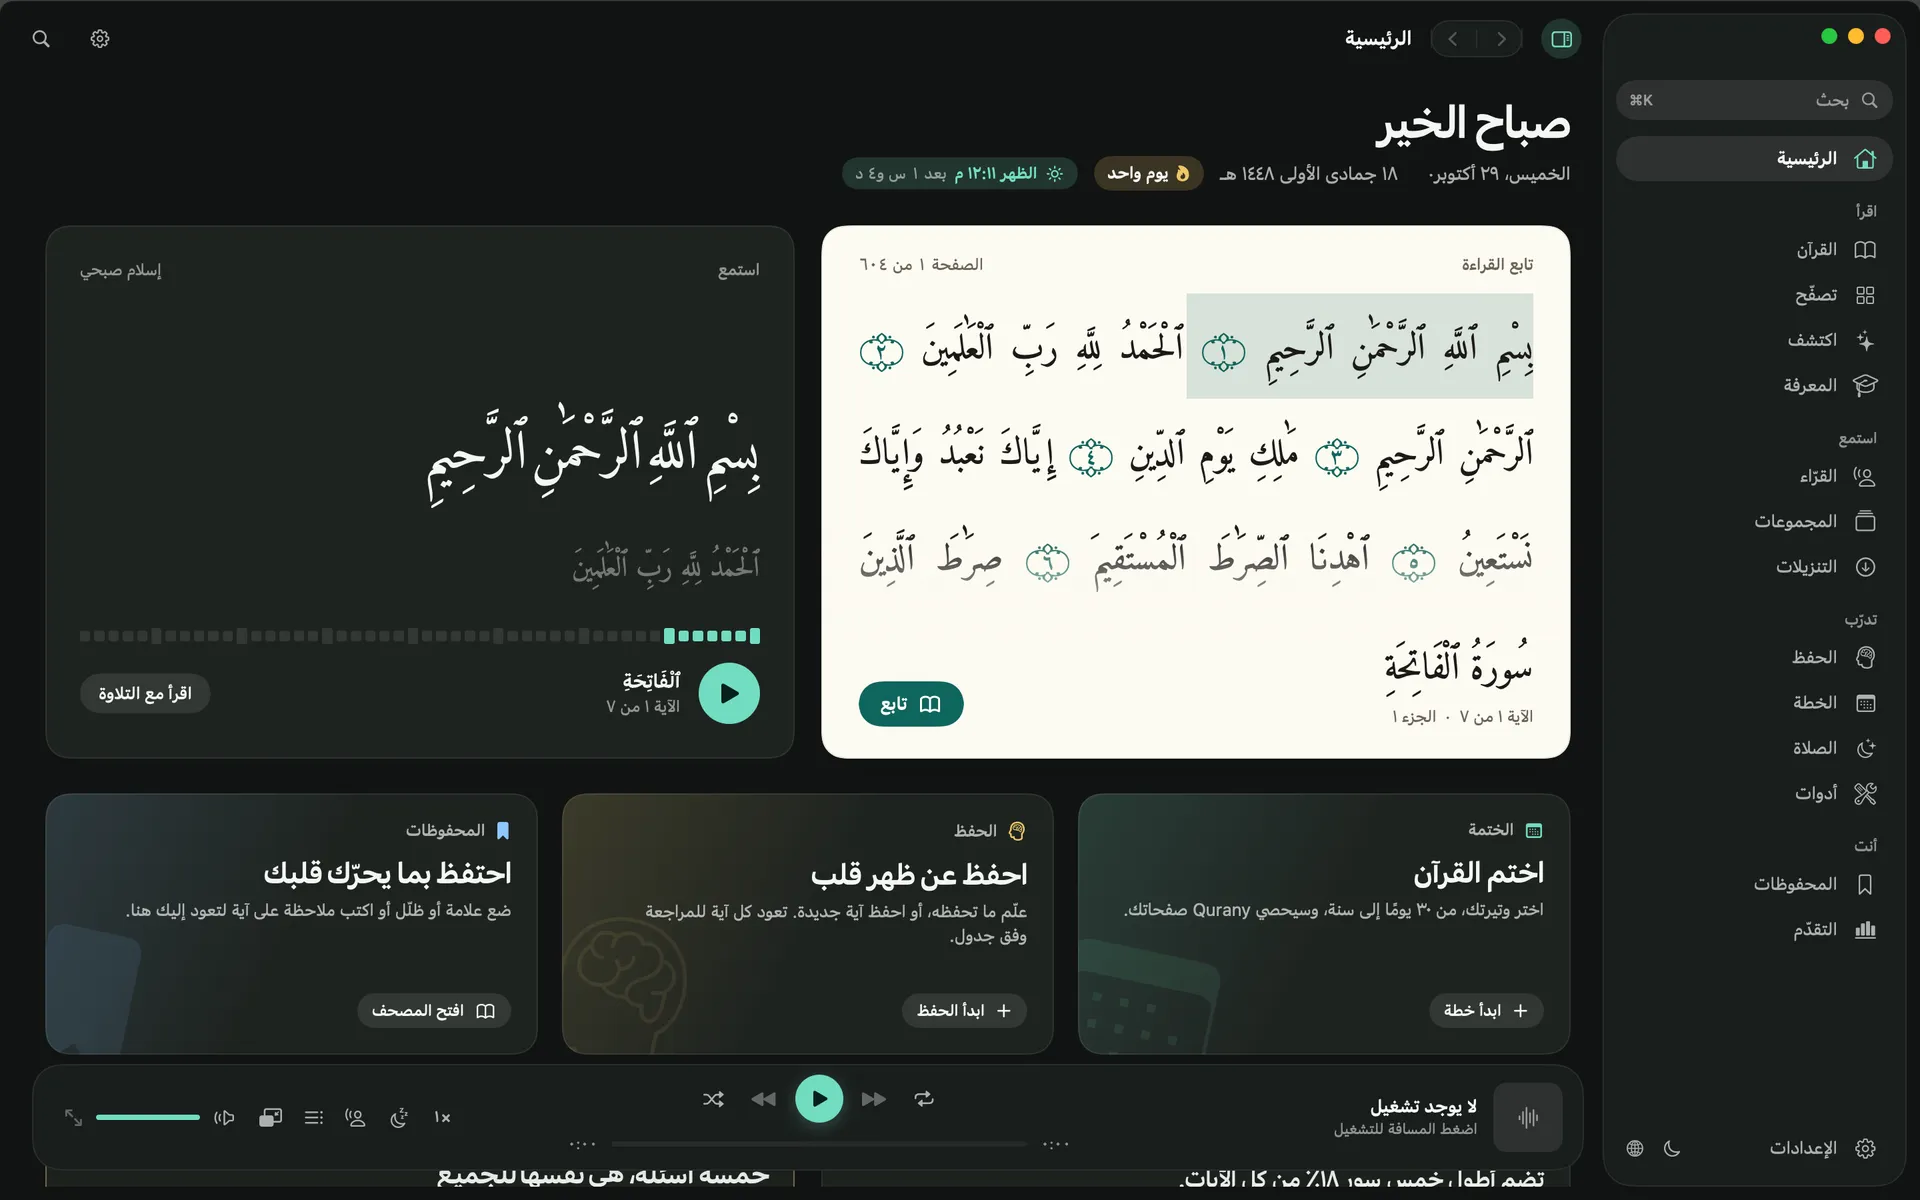Screen dimensions: 1920x1200
Task: Go to the previous track
Action: point(764,1099)
